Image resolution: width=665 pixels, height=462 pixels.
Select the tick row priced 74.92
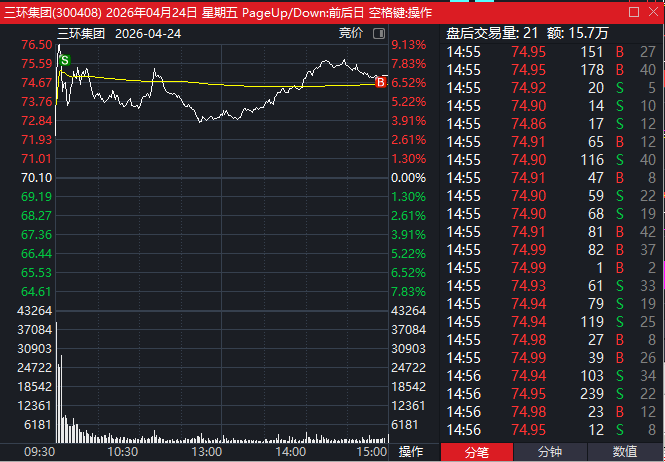pos(551,88)
